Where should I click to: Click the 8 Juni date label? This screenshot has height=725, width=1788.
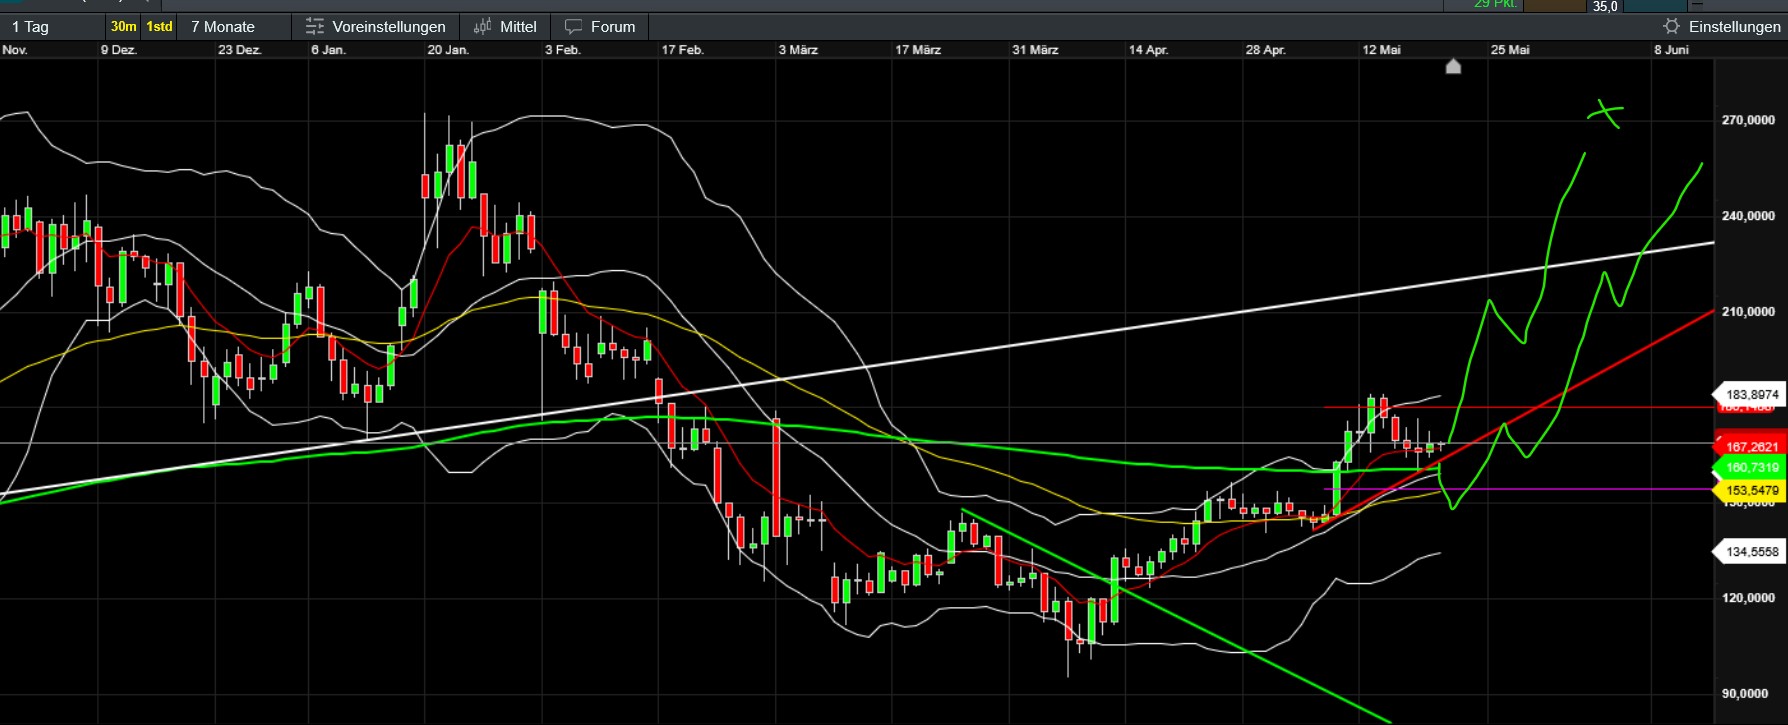pos(1672,50)
